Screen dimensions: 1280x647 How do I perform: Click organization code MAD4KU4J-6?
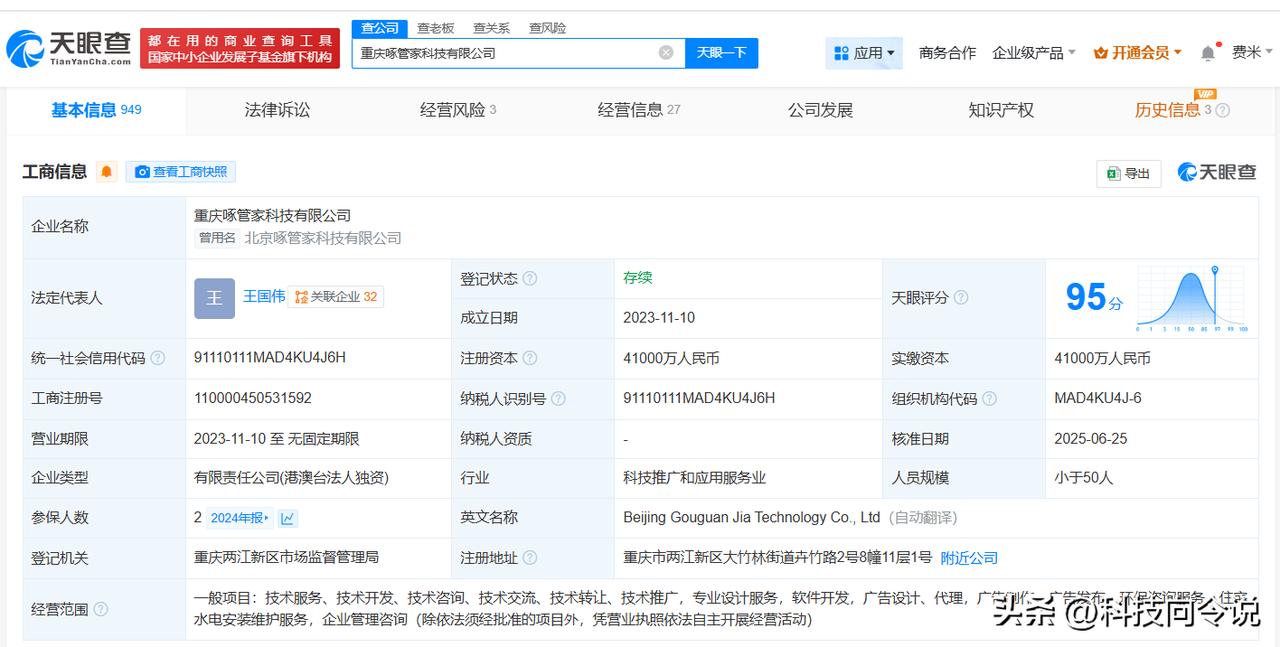1098,397
